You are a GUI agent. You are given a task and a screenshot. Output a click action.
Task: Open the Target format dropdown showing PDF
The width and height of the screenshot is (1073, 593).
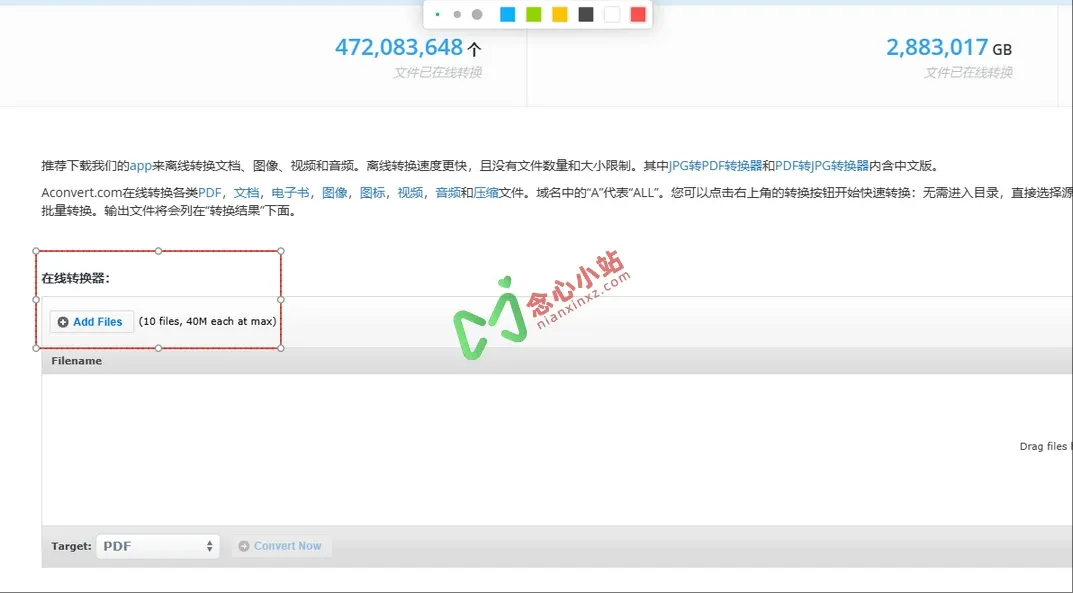tap(157, 546)
